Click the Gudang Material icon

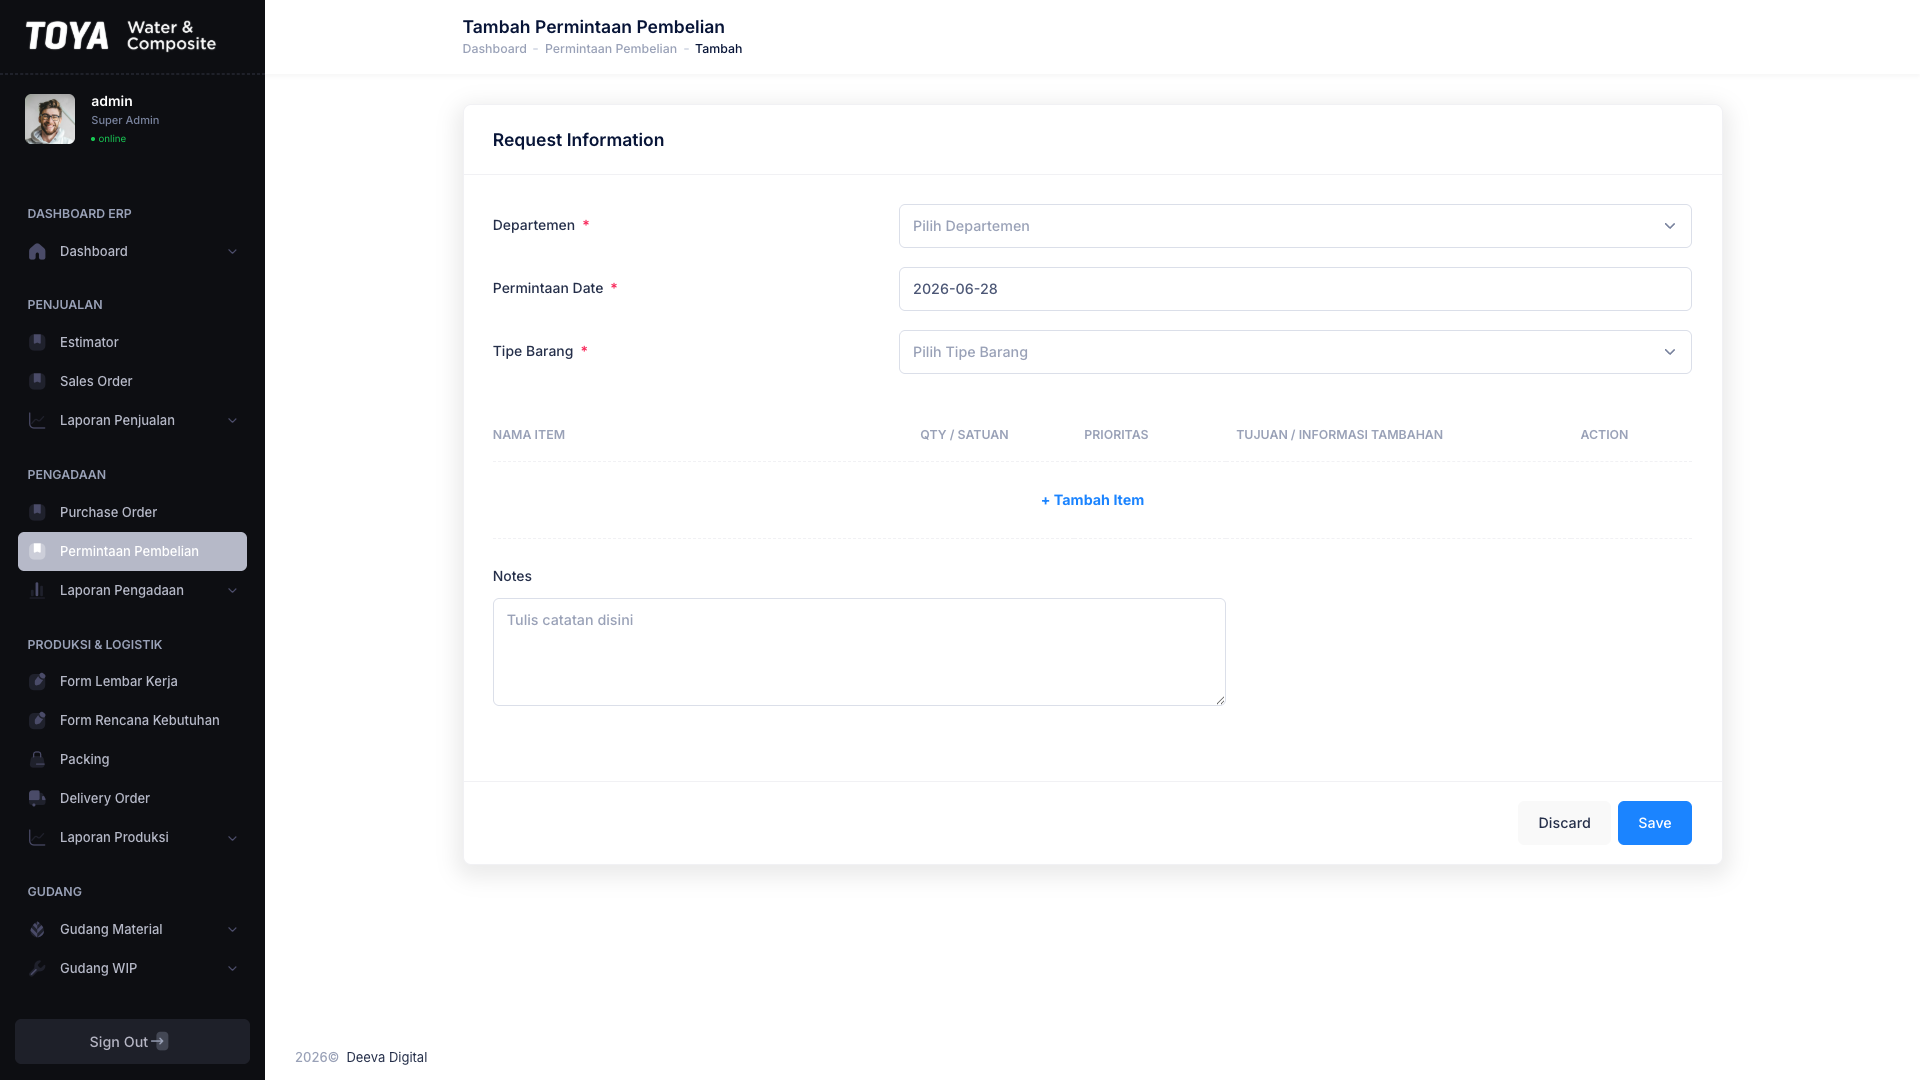click(37, 929)
